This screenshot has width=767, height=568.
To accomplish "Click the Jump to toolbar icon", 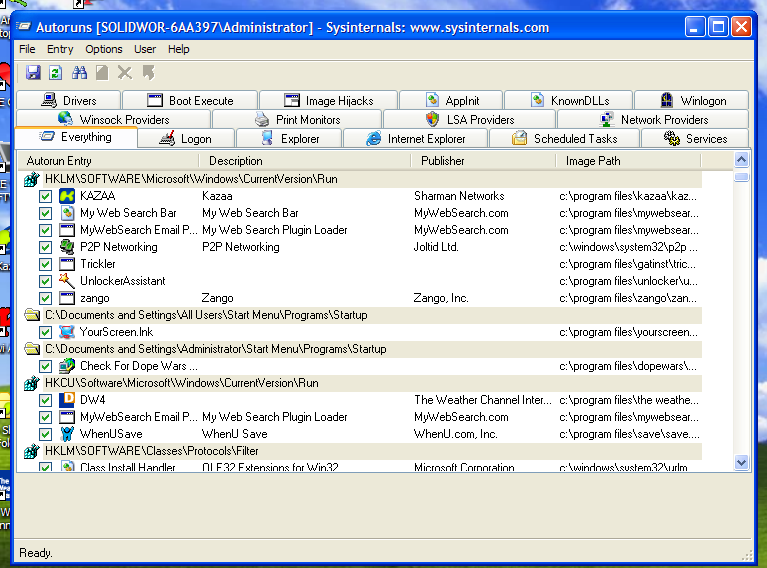I will pyautogui.click(x=148, y=73).
